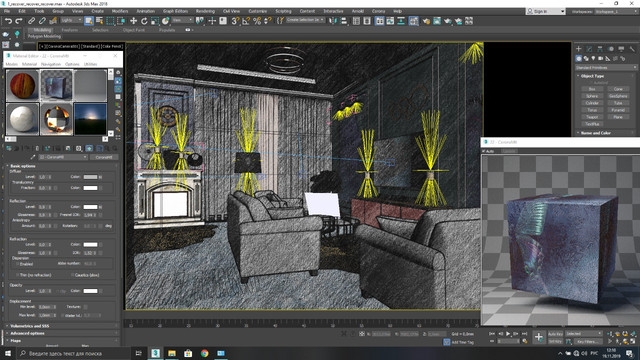Enable the Dispersion checkbox
This screenshot has height=360, width=640.
[18, 264]
